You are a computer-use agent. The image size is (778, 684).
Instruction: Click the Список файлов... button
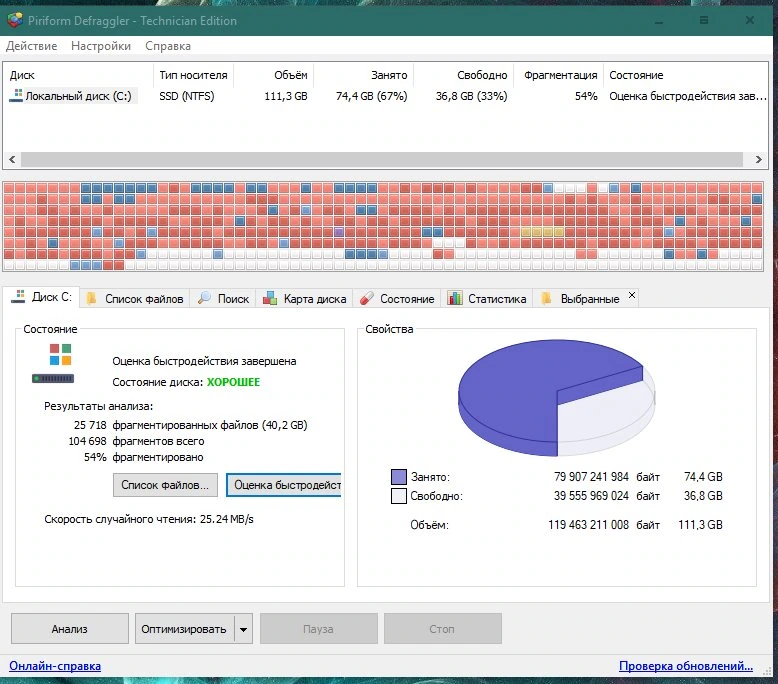[x=165, y=485]
